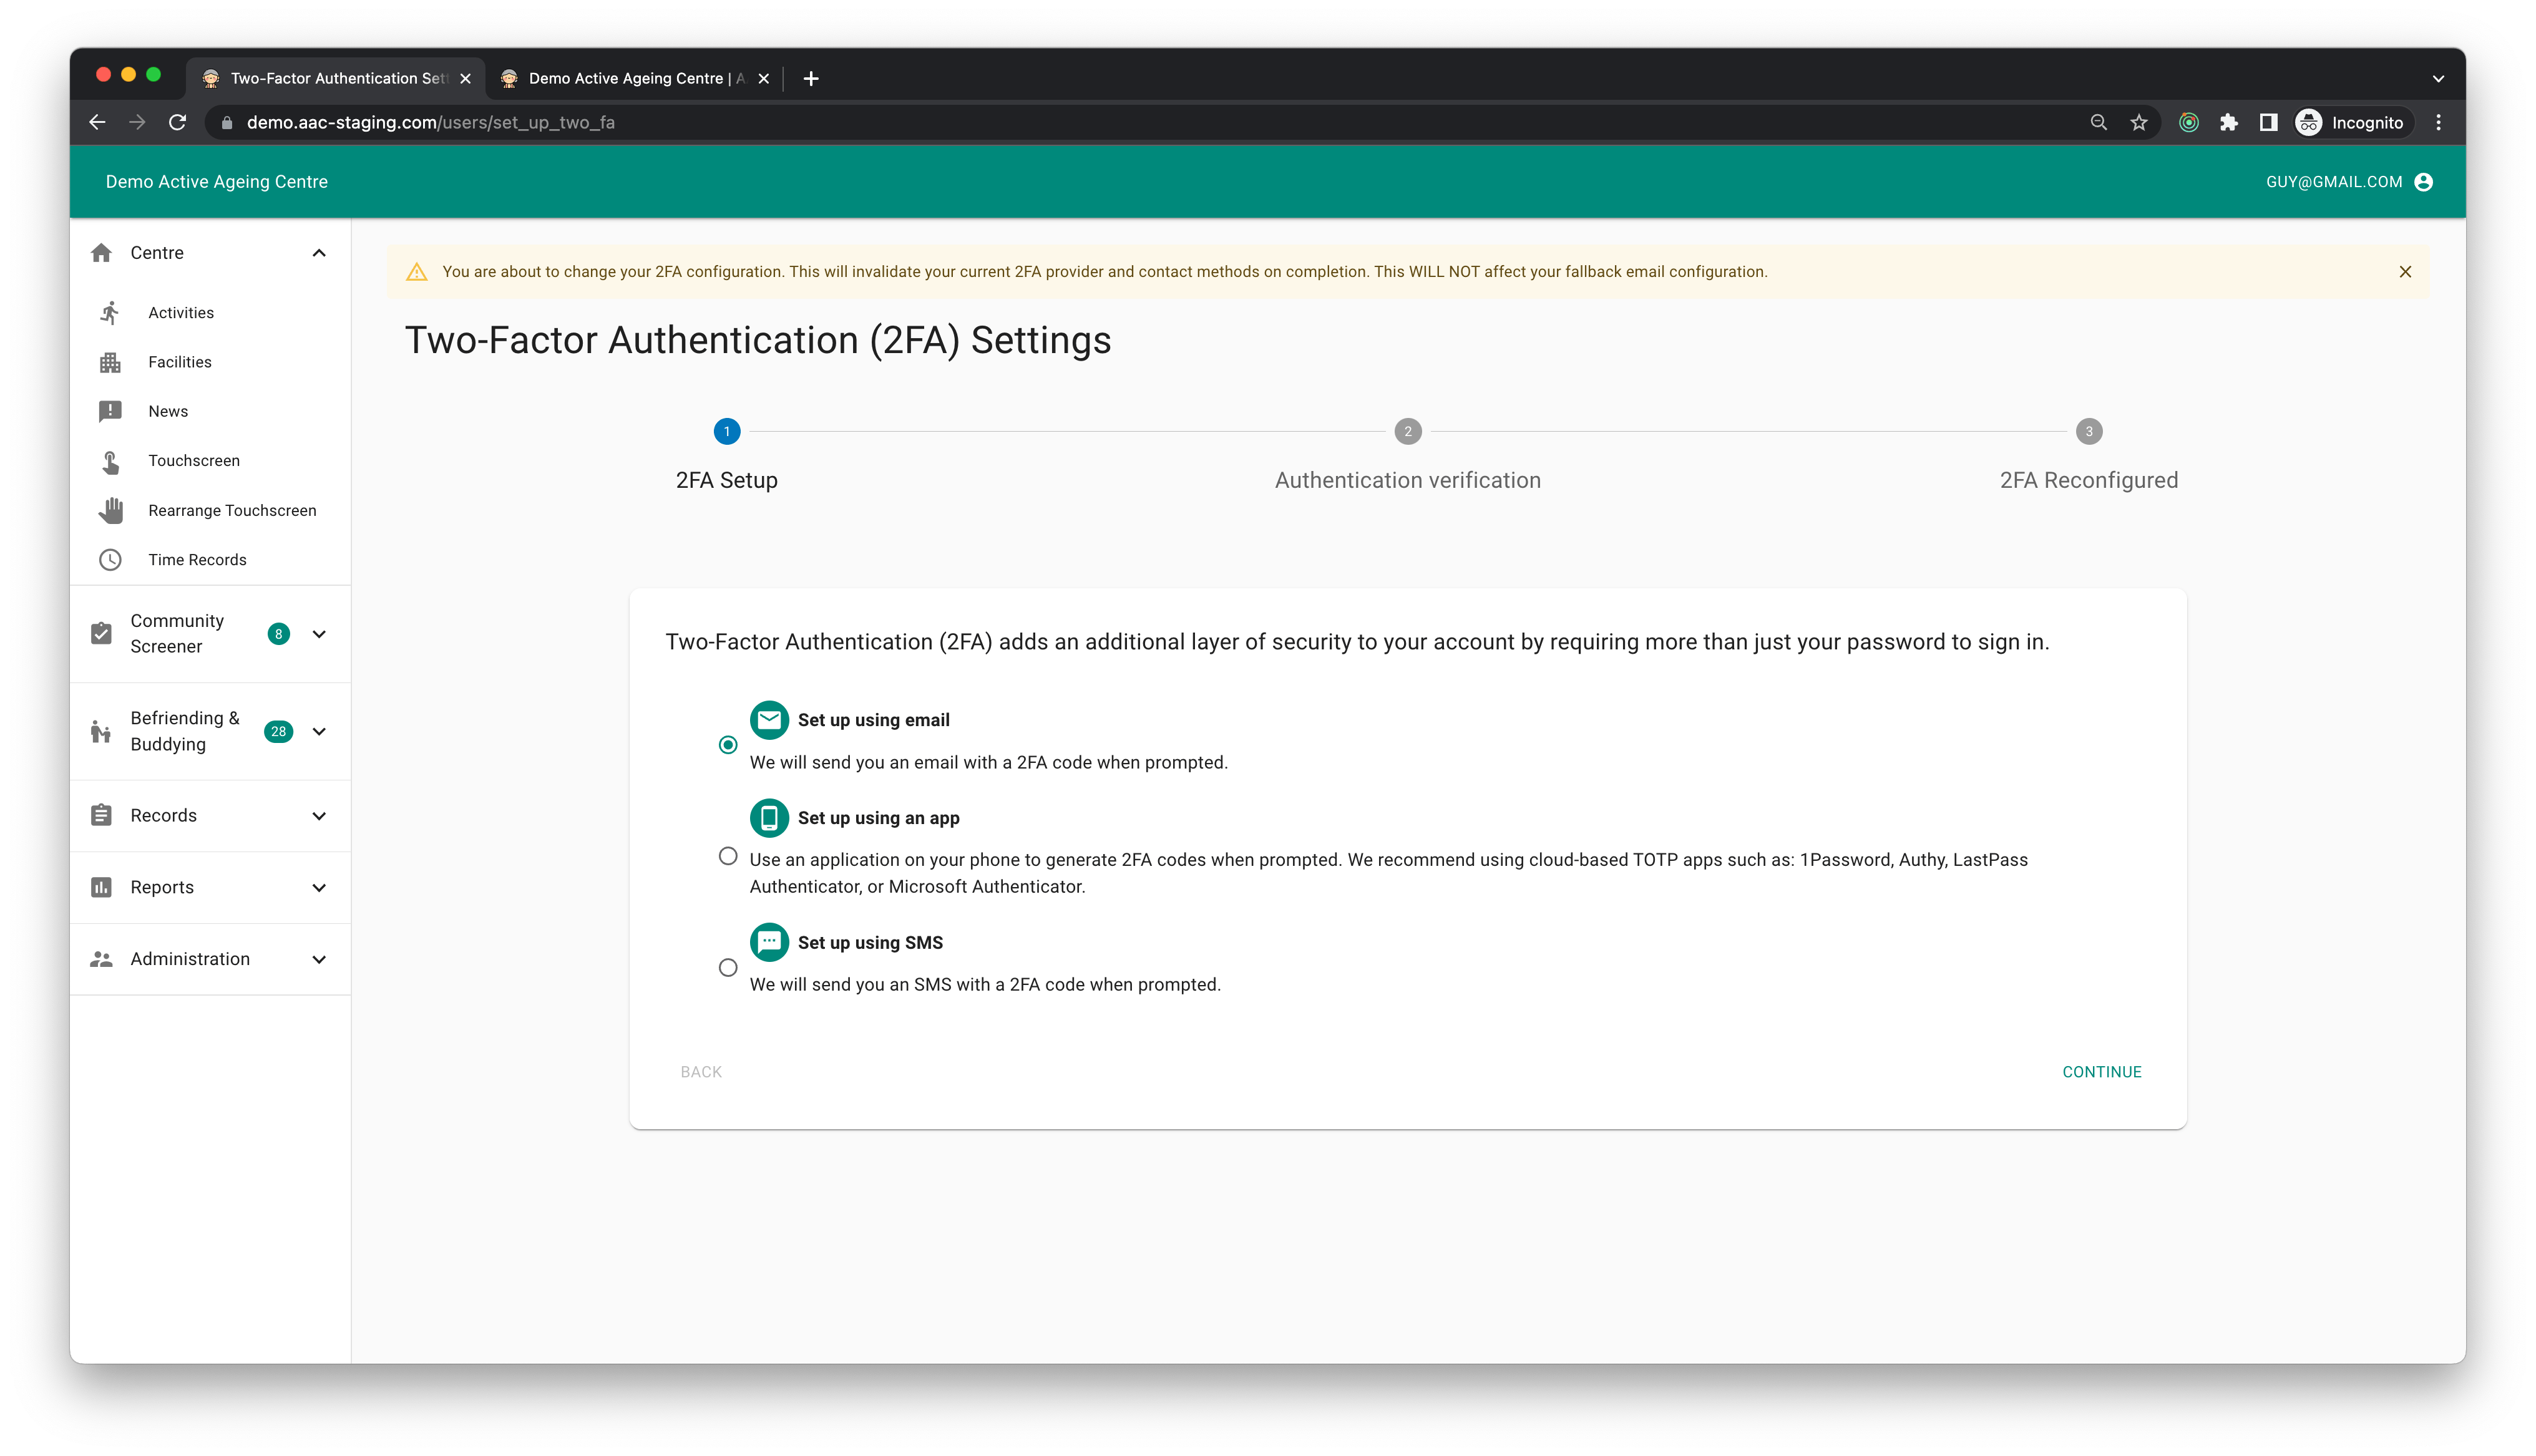Click the Befriending badge 28
Image resolution: width=2536 pixels, height=1456 pixels.
click(279, 732)
